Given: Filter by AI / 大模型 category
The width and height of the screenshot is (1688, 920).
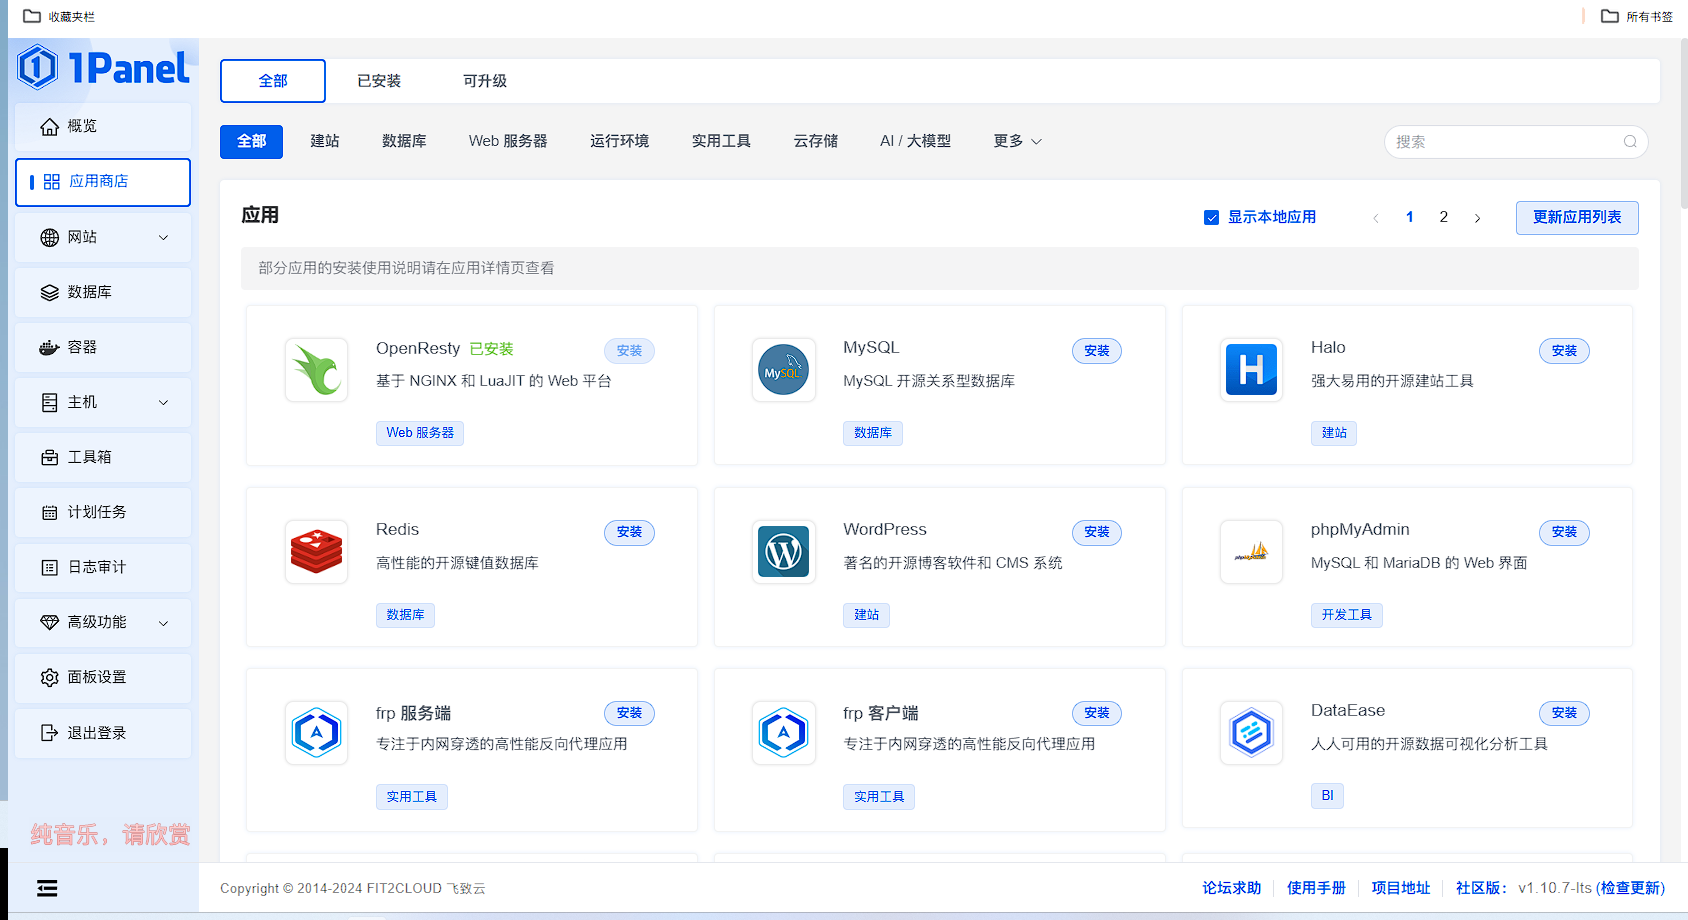Looking at the screenshot, I should click(x=915, y=141).
